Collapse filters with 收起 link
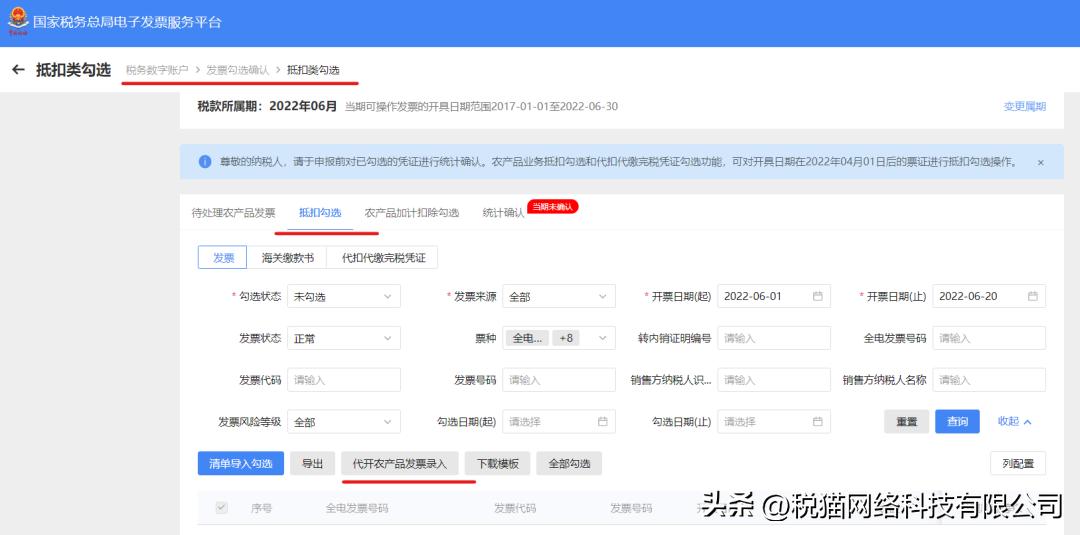Screen dimensions: 1080x535 pyautogui.click(x=1015, y=421)
